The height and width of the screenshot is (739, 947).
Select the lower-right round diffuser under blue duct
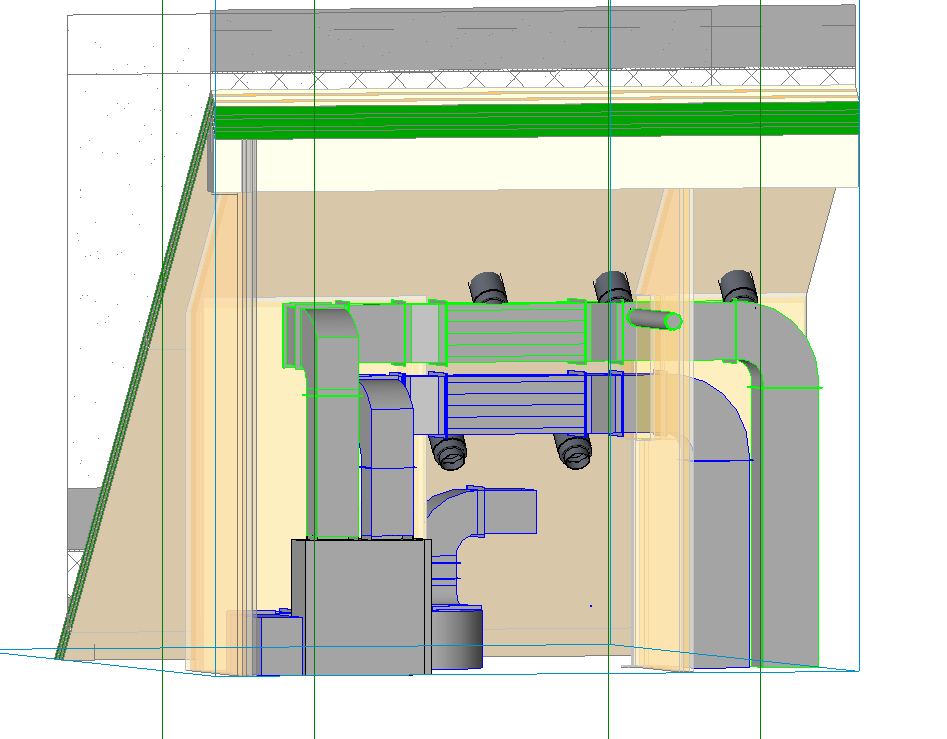pyautogui.click(x=574, y=452)
